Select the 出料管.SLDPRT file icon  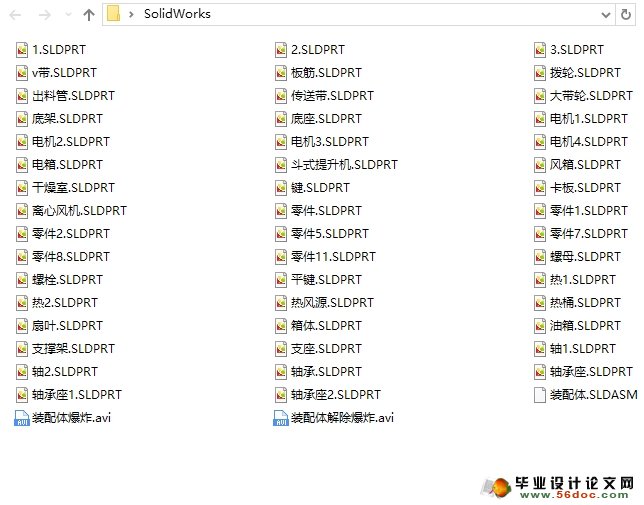pos(22,96)
